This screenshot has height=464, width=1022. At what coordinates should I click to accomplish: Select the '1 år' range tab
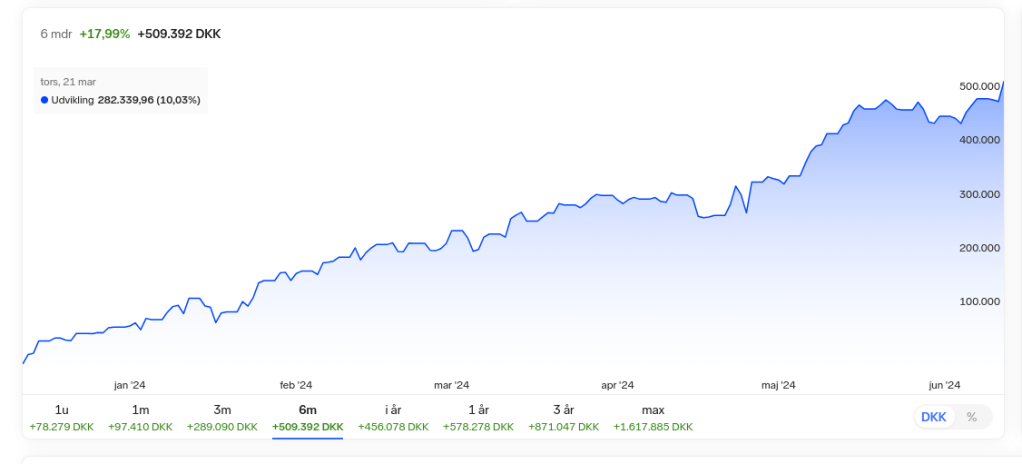click(x=478, y=417)
